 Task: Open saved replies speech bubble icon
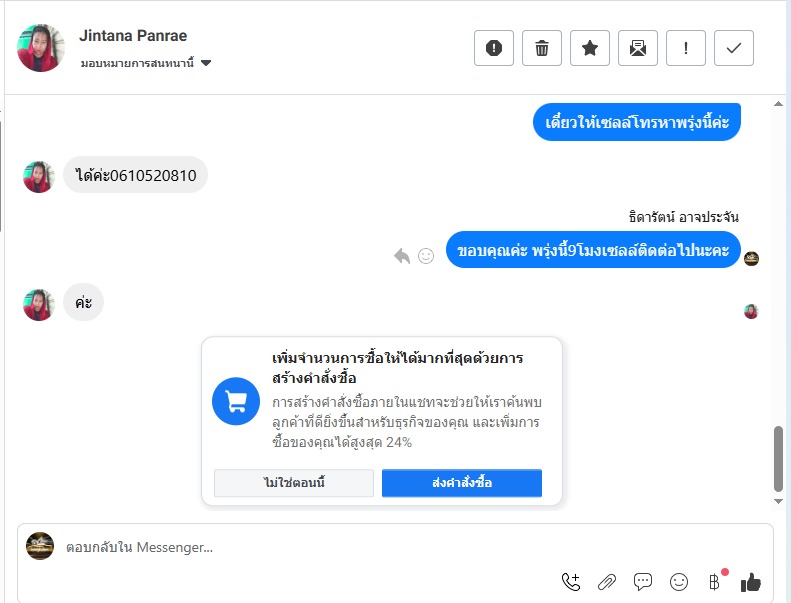pyautogui.click(x=643, y=582)
